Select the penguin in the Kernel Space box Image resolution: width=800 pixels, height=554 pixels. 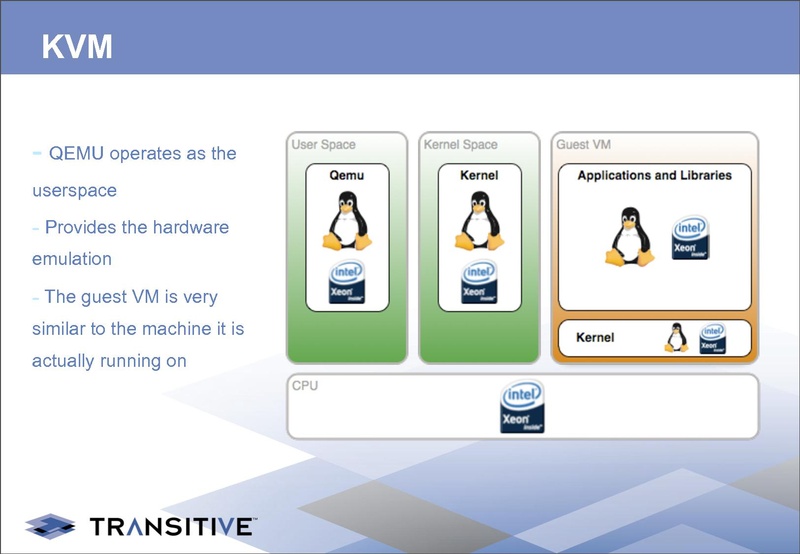click(x=478, y=221)
